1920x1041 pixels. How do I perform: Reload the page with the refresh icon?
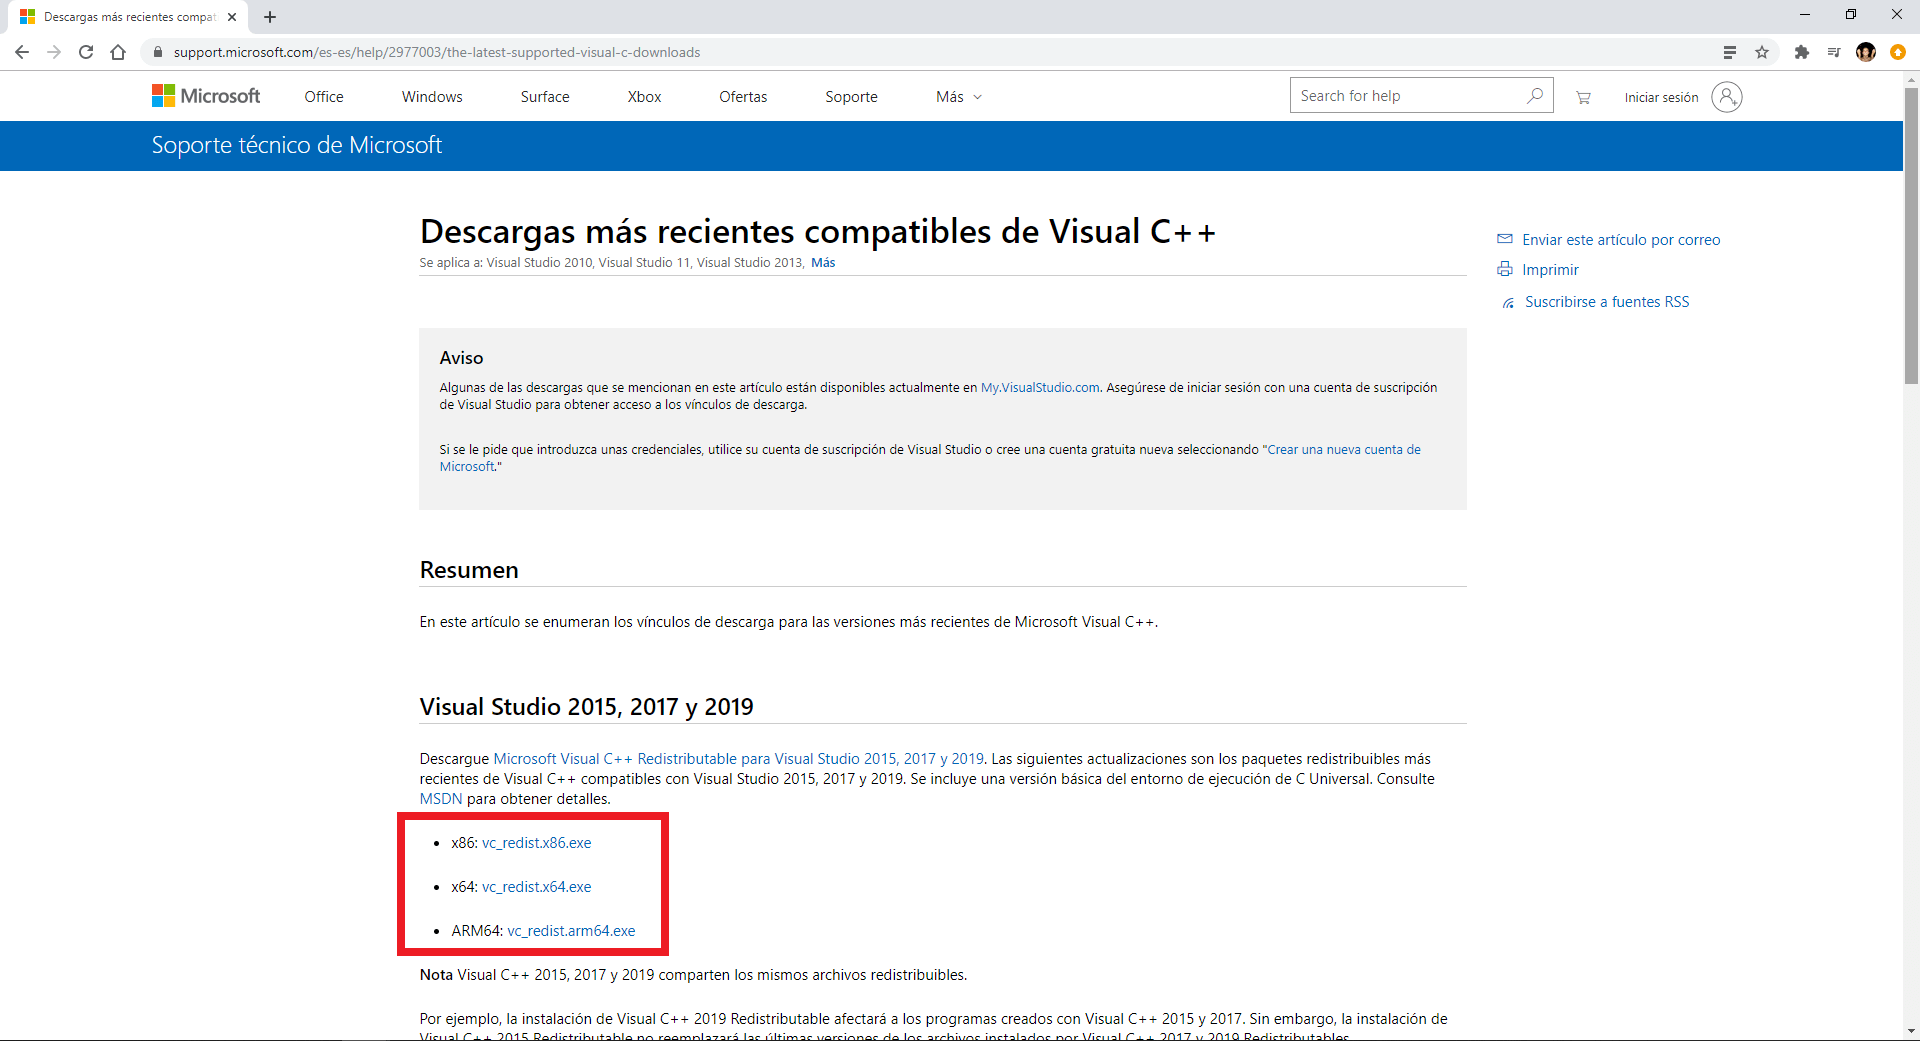[x=86, y=52]
